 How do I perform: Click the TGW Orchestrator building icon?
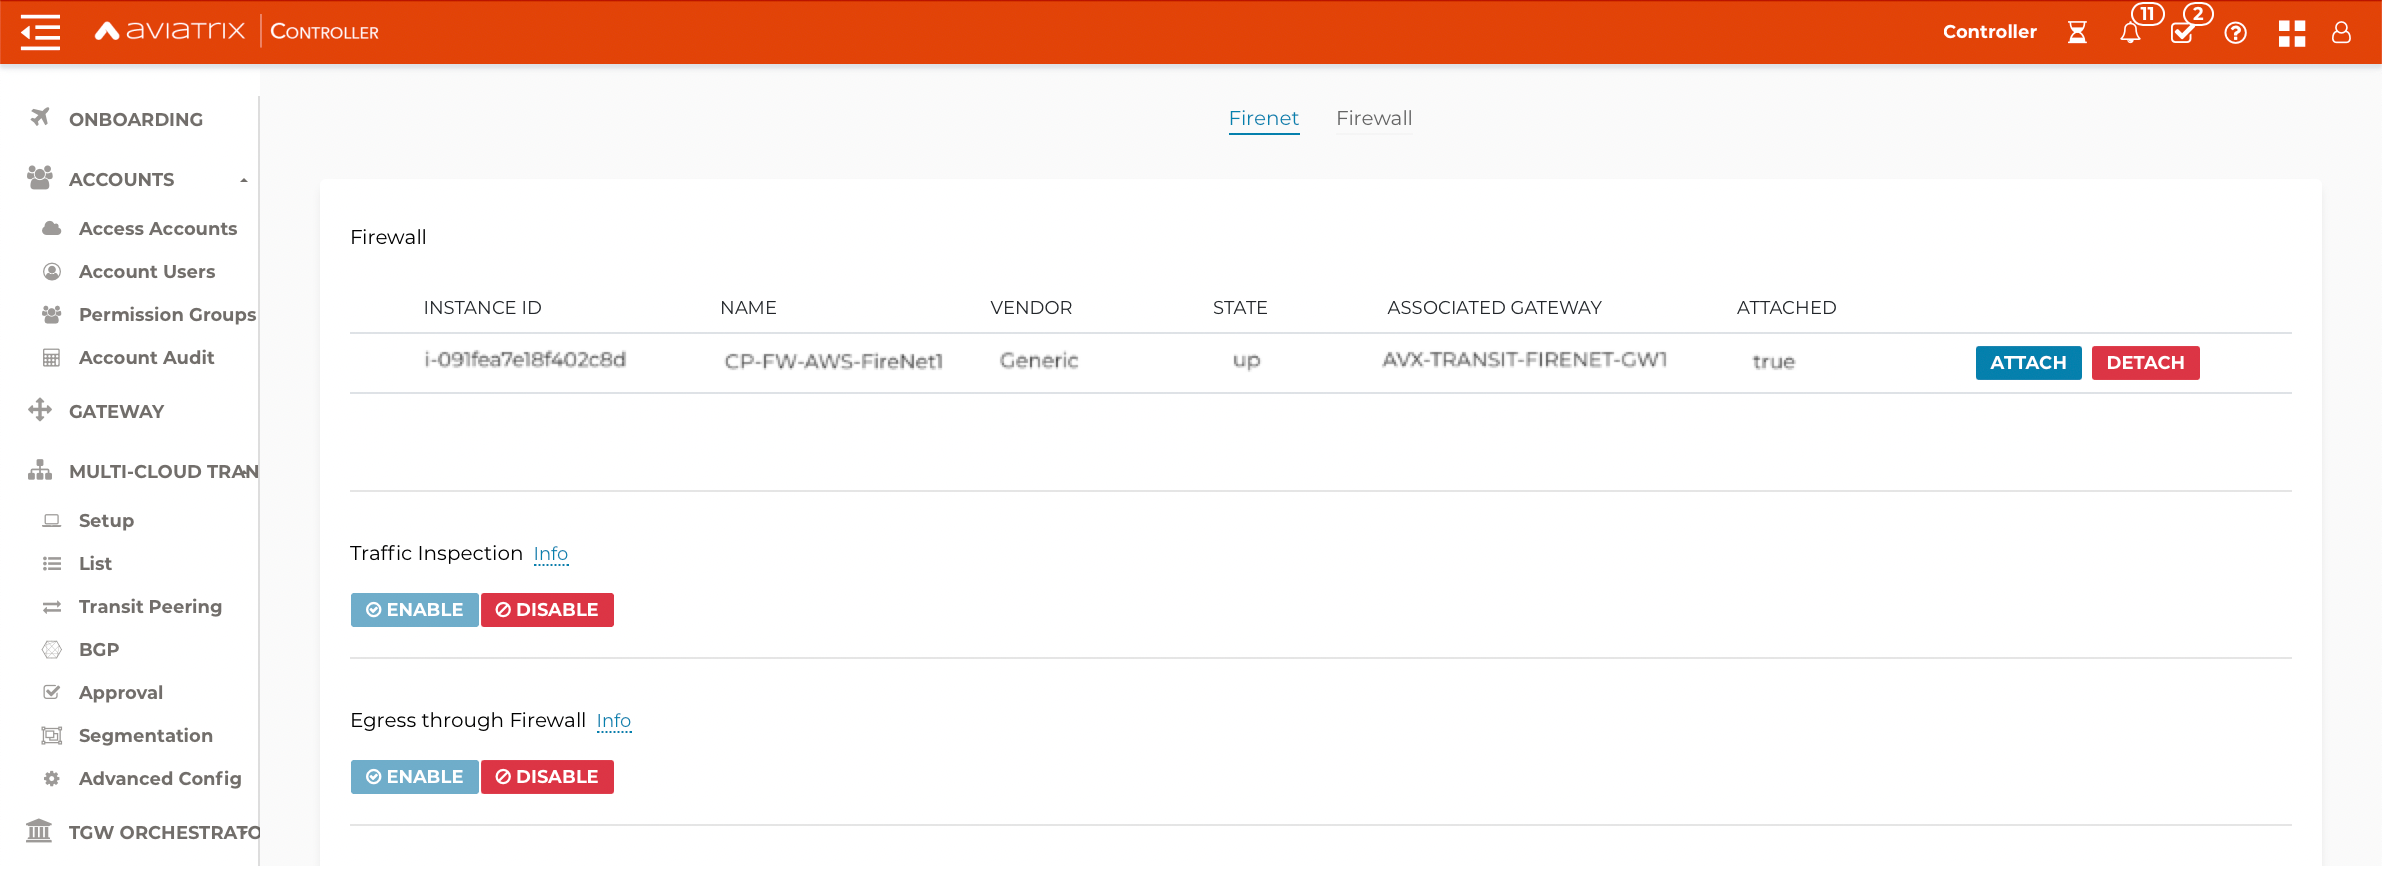pos(39,831)
